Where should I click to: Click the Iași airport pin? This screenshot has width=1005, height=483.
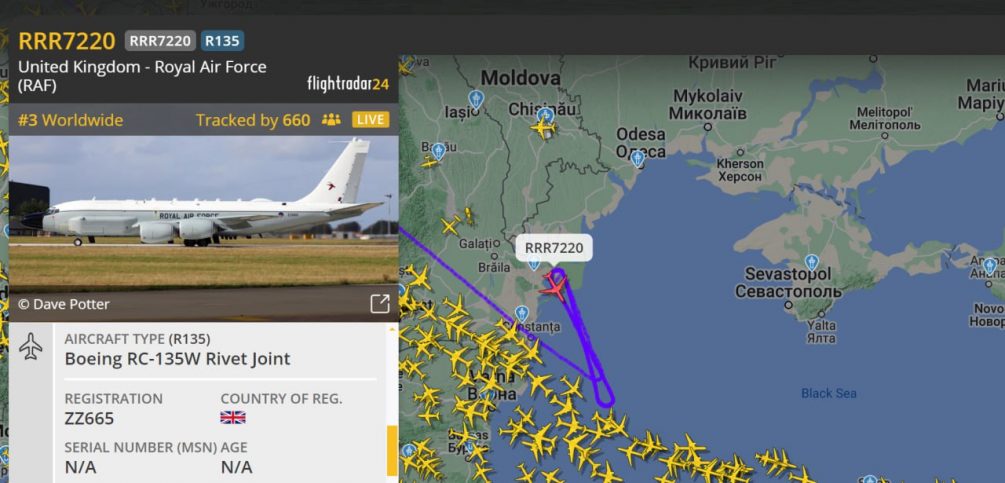(475, 99)
